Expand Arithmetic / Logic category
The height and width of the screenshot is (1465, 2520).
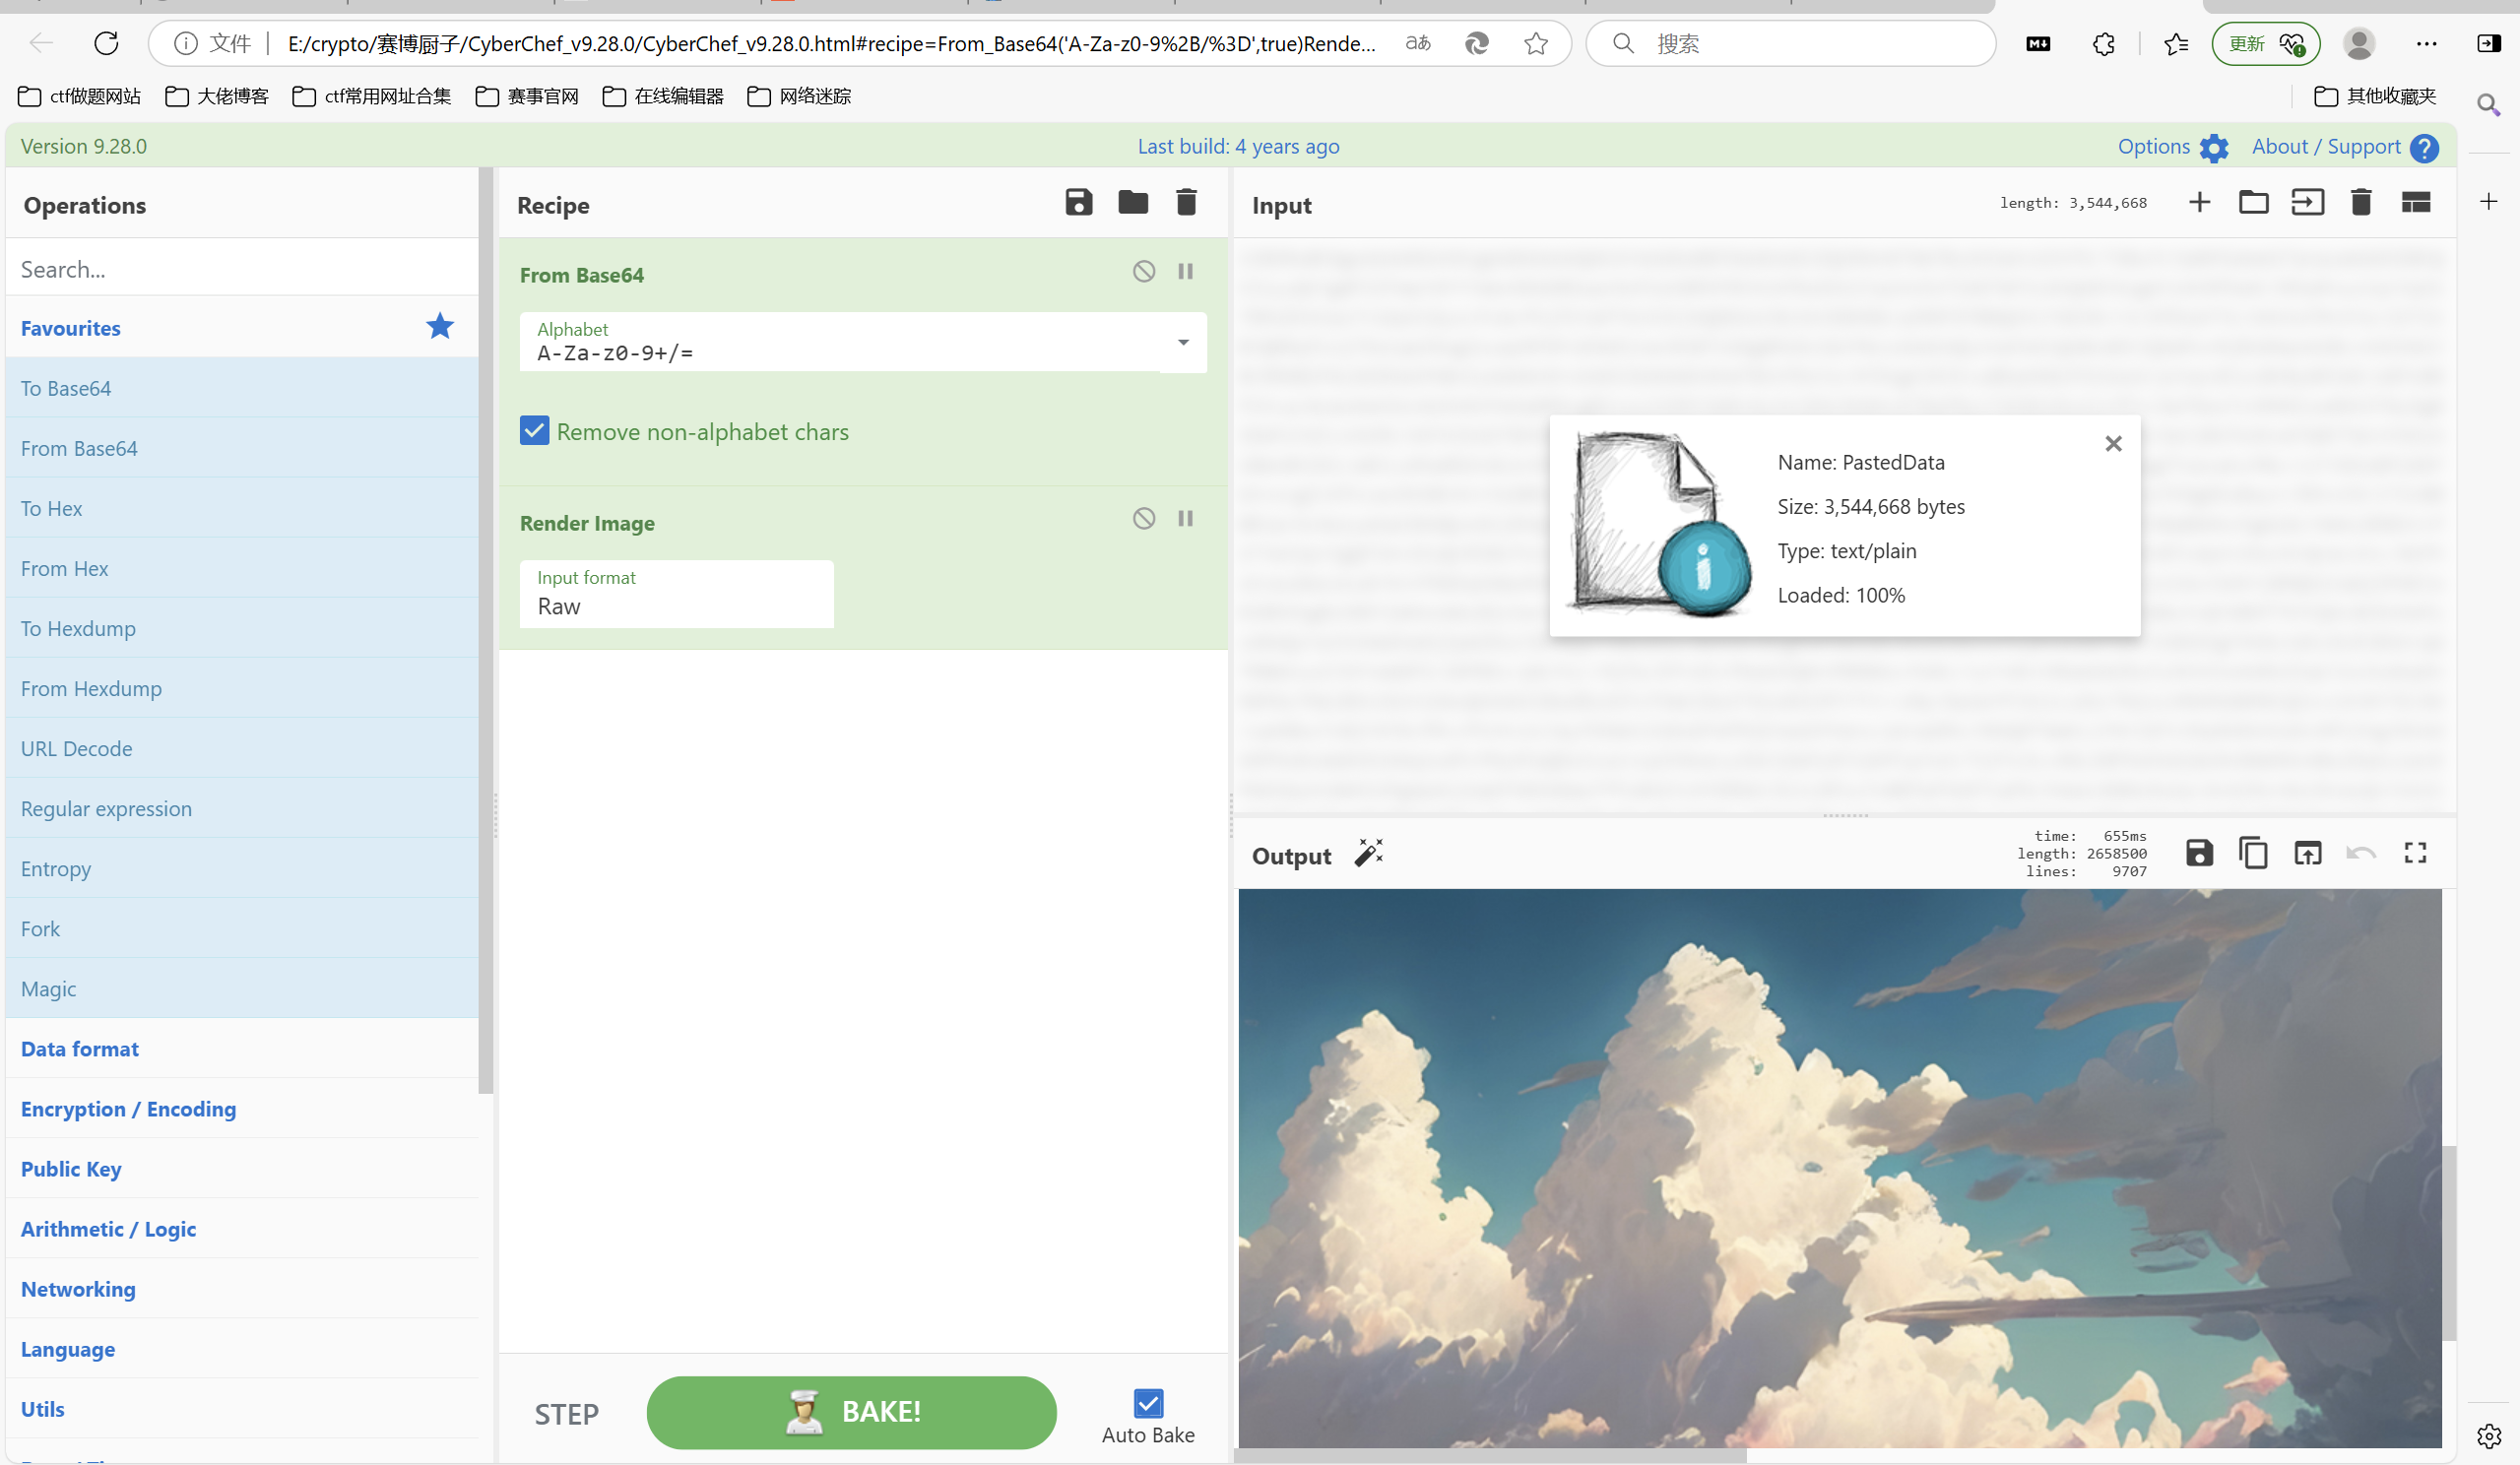pyautogui.click(x=241, y=1228)
